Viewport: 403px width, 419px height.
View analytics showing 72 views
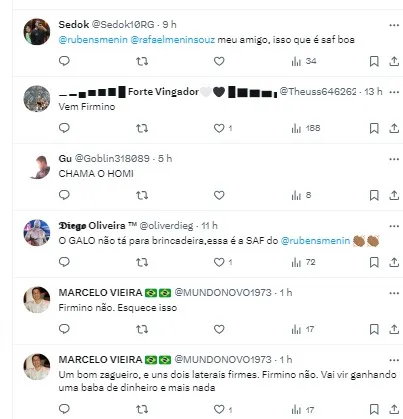pos(303,262)
